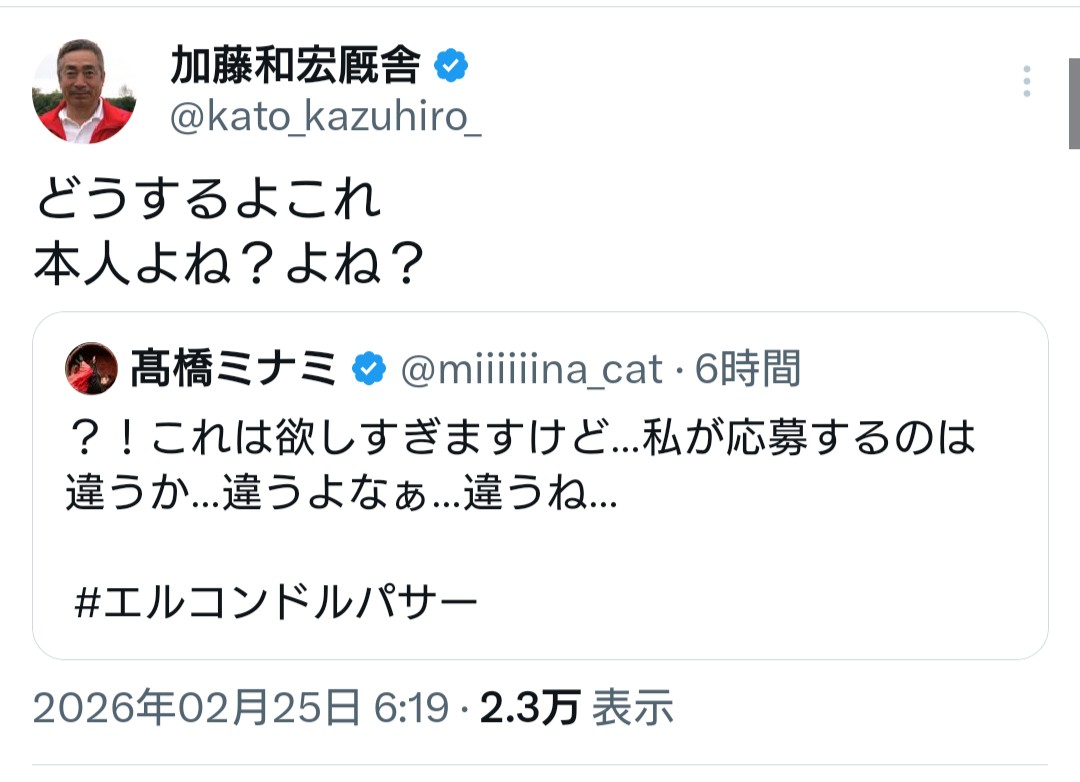Open the #エルコンドルパサー hashtag
This screenshot has height=782, width=1080.
coord(276,603)
